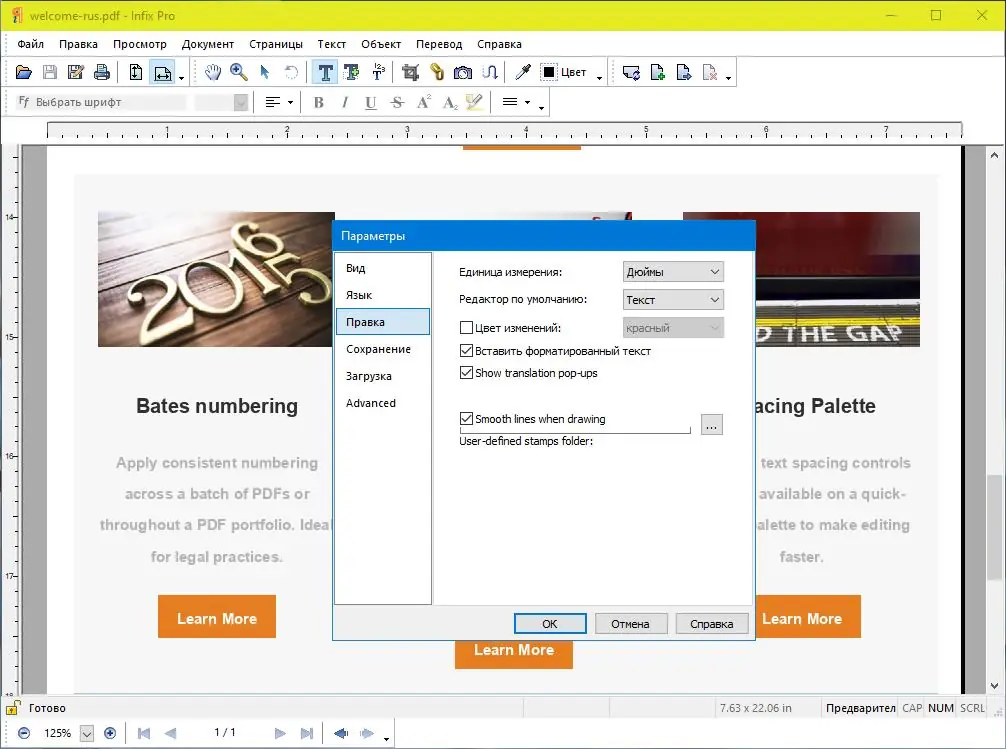Image resolution: width=1006 pixels, height=749 pixels.
Task: Uncheck 'Show translation pop-ups'
Action: pyautogui.click(x=466, y=373)
